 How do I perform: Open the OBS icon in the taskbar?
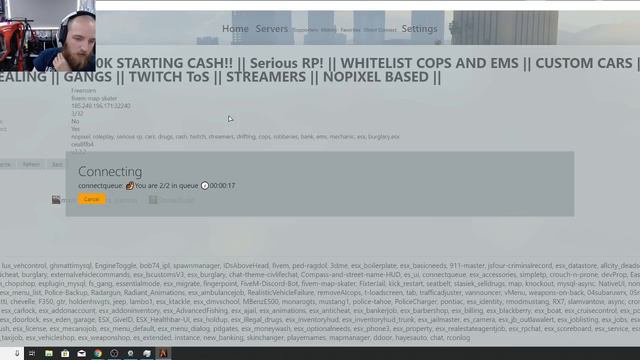pos(114,353)
